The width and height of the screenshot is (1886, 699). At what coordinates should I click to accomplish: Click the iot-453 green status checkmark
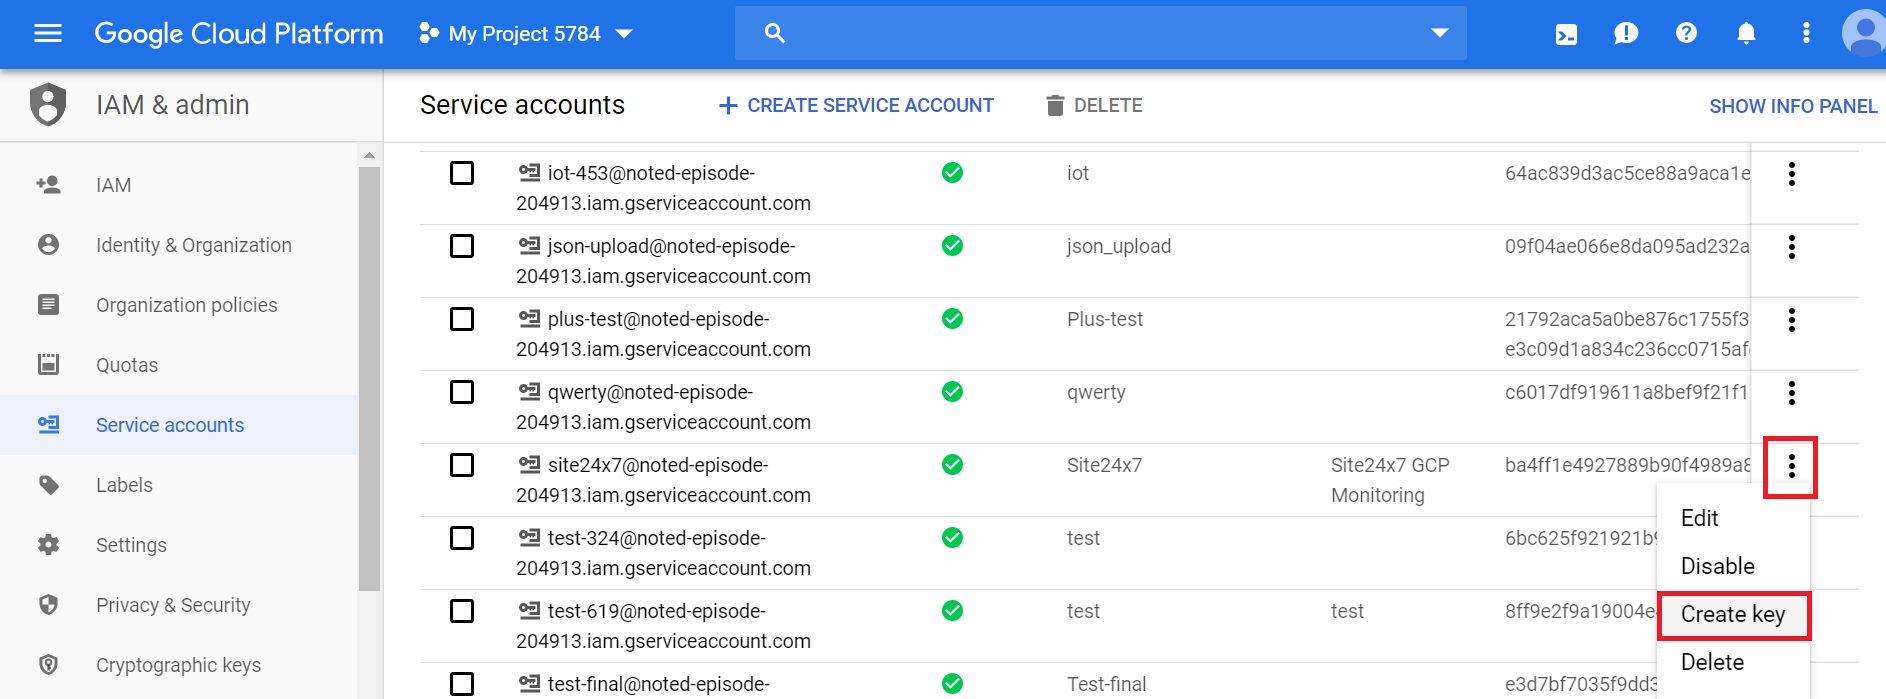(x=952, y=173)
